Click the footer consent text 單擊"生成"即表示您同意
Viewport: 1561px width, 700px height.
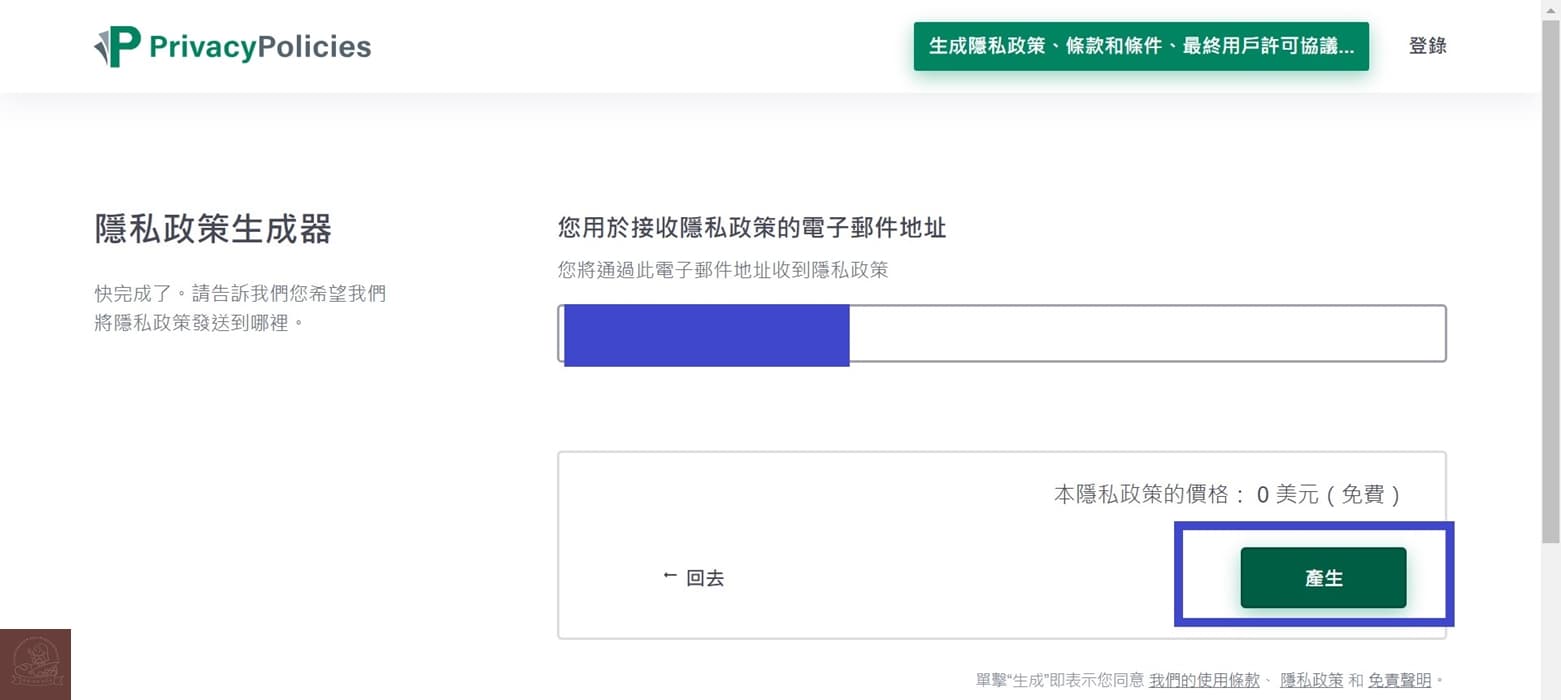pyautogui.click(x=1060, y=679)
